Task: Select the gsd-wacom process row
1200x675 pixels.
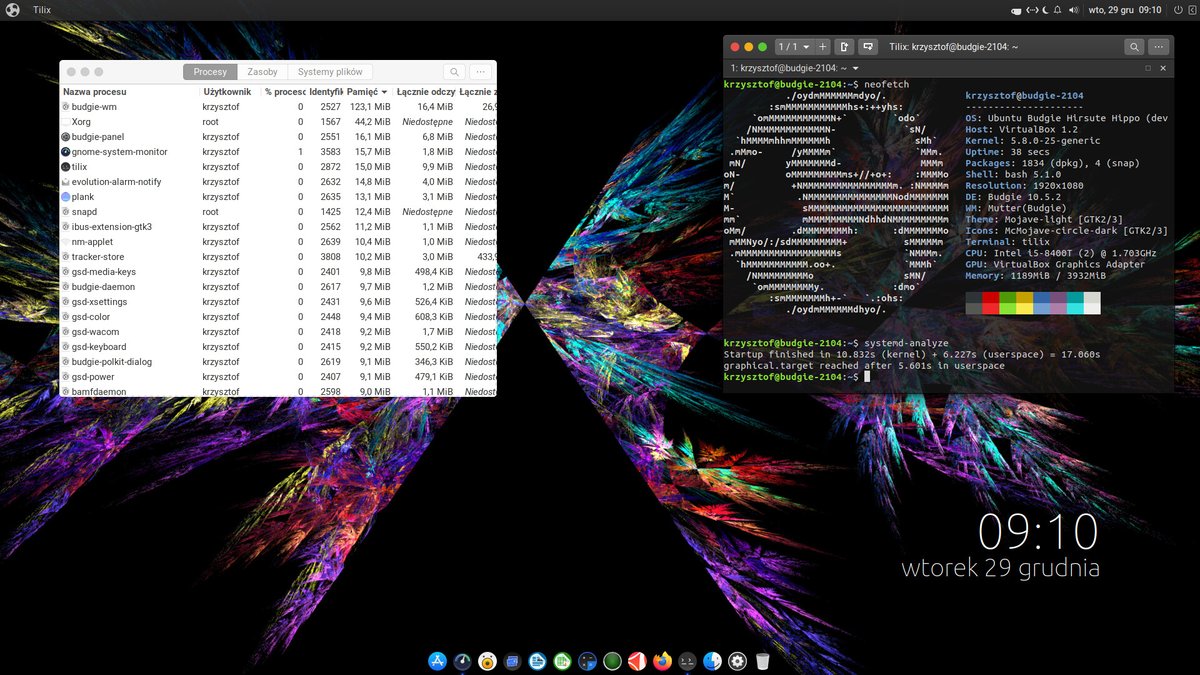Action: coord(278,332)
